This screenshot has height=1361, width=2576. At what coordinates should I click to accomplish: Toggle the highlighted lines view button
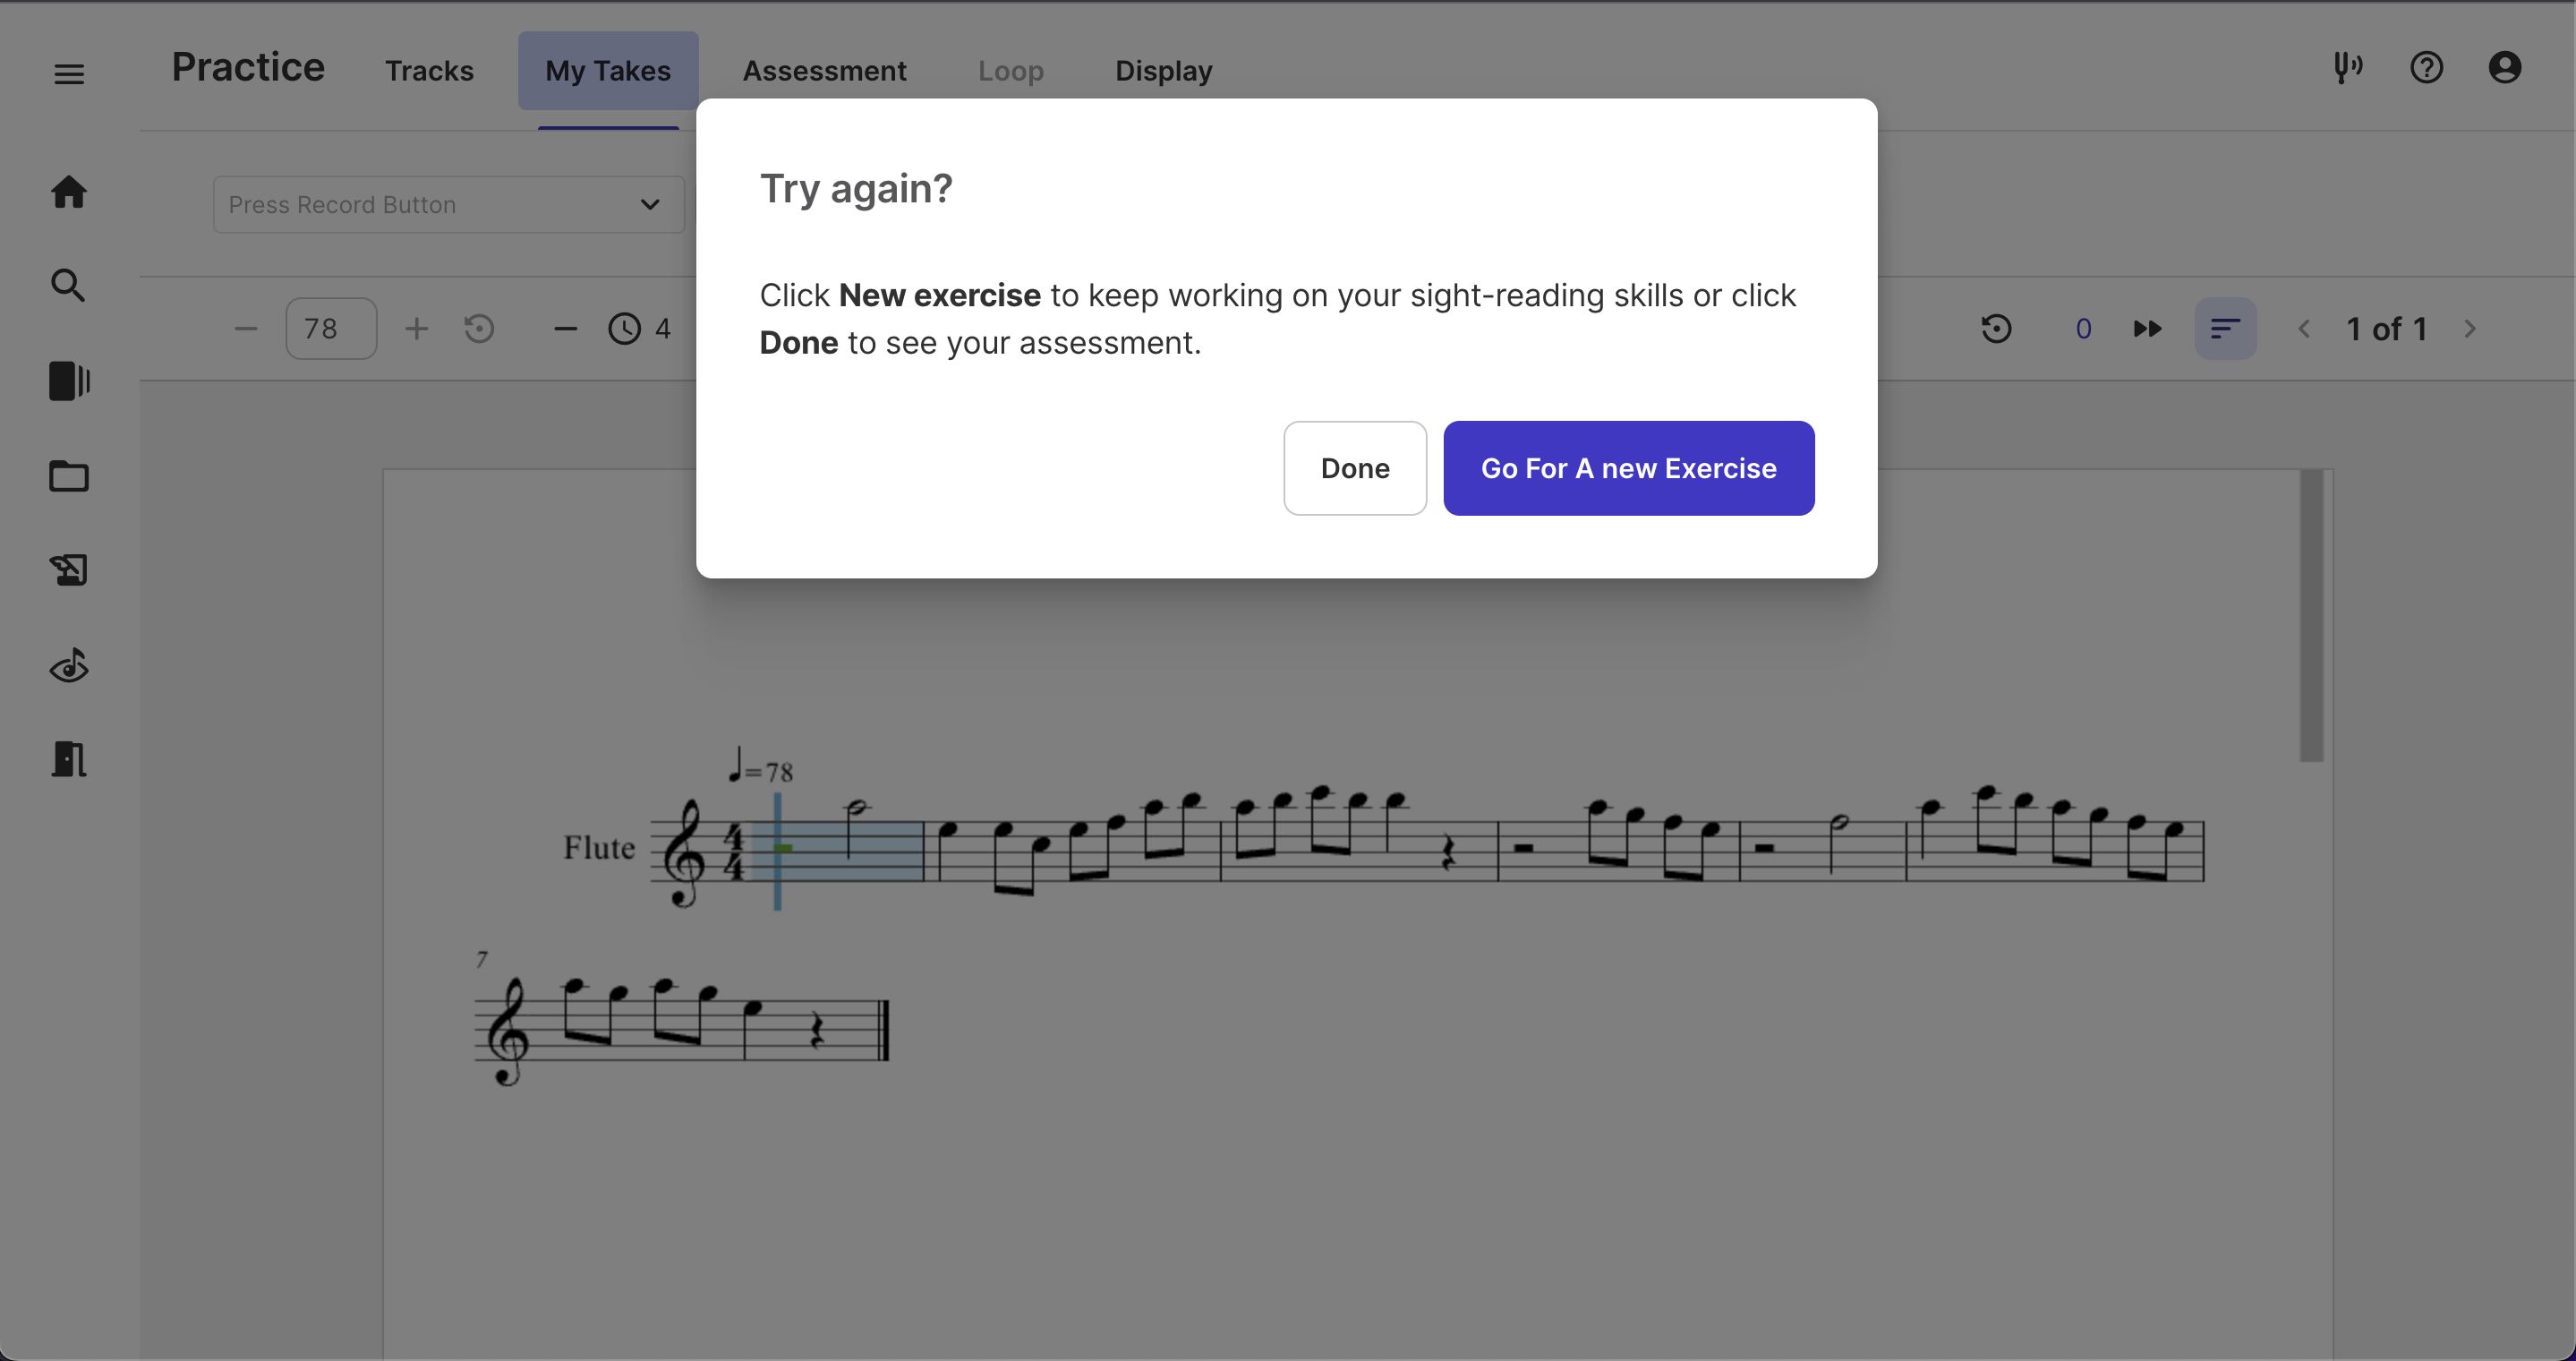(2225, 329)
